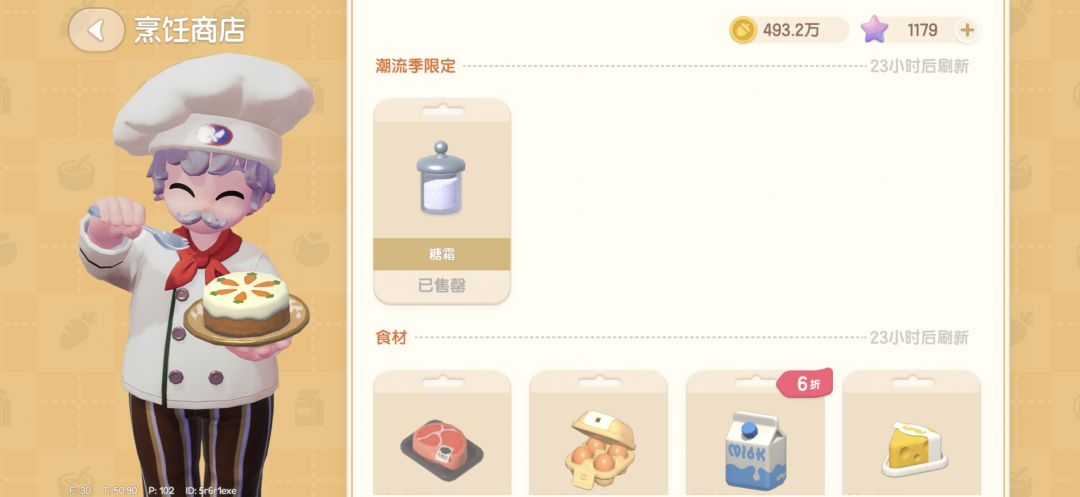The image size is (1080, 497).
Task: Go back using the arrow button
Action: coord(96,30)
